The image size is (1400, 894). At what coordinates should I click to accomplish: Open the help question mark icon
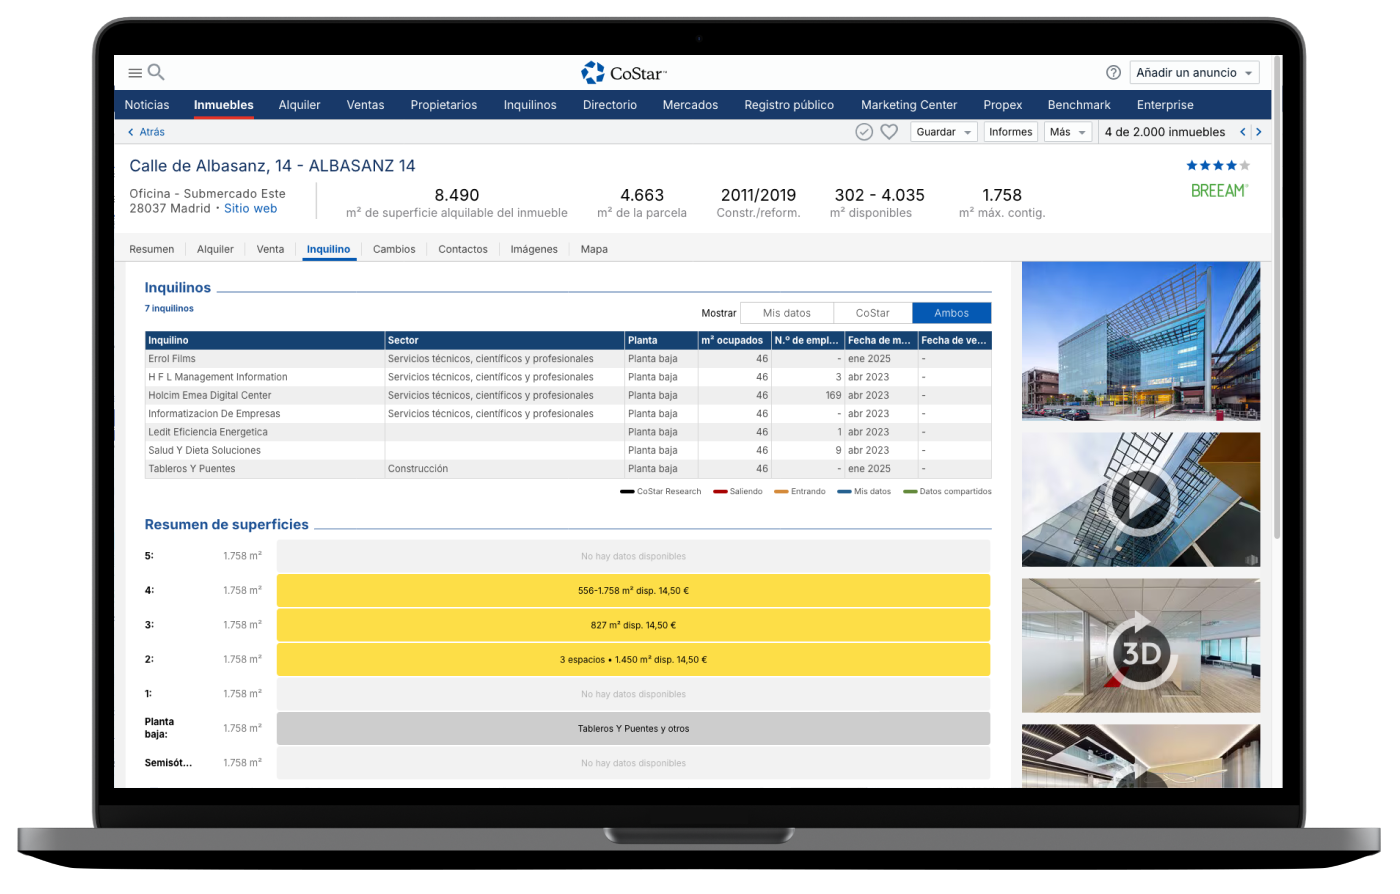1113,73
